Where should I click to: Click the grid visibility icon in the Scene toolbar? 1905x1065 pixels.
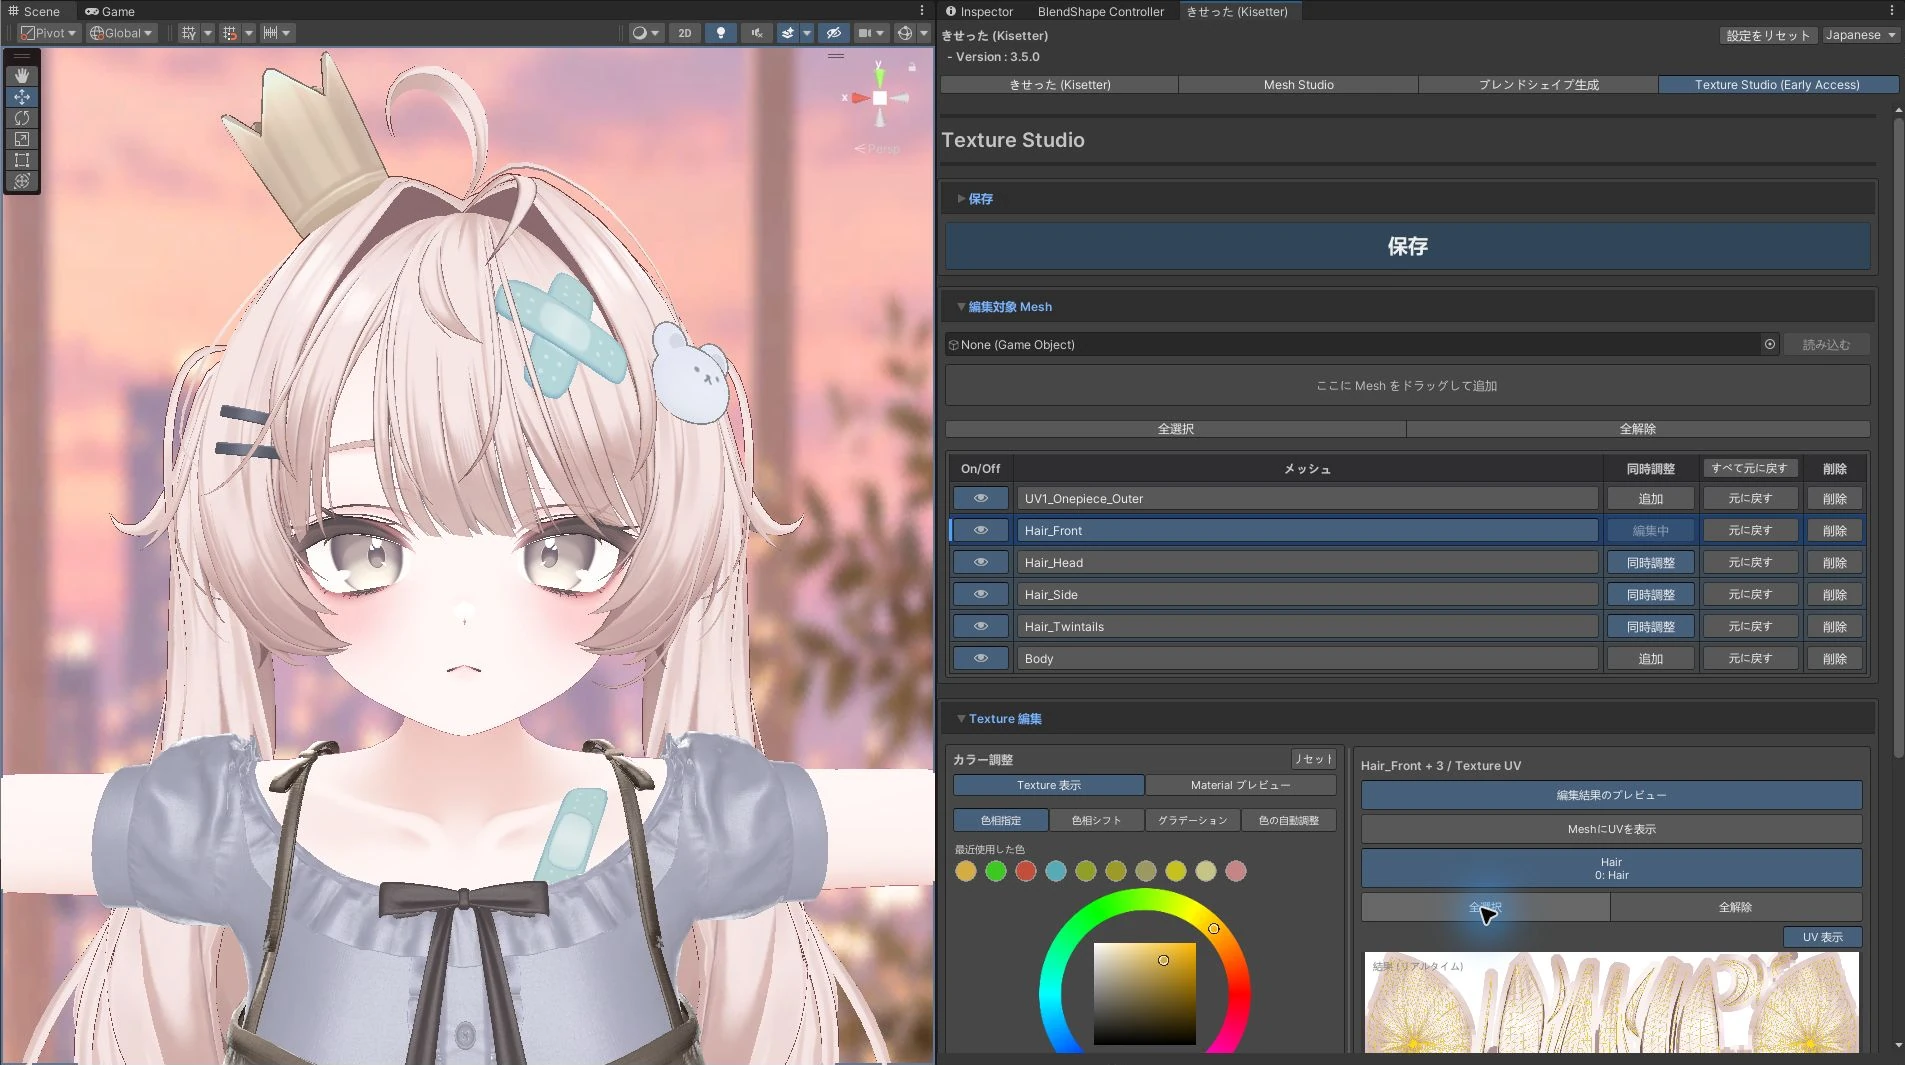click(189, 33)
